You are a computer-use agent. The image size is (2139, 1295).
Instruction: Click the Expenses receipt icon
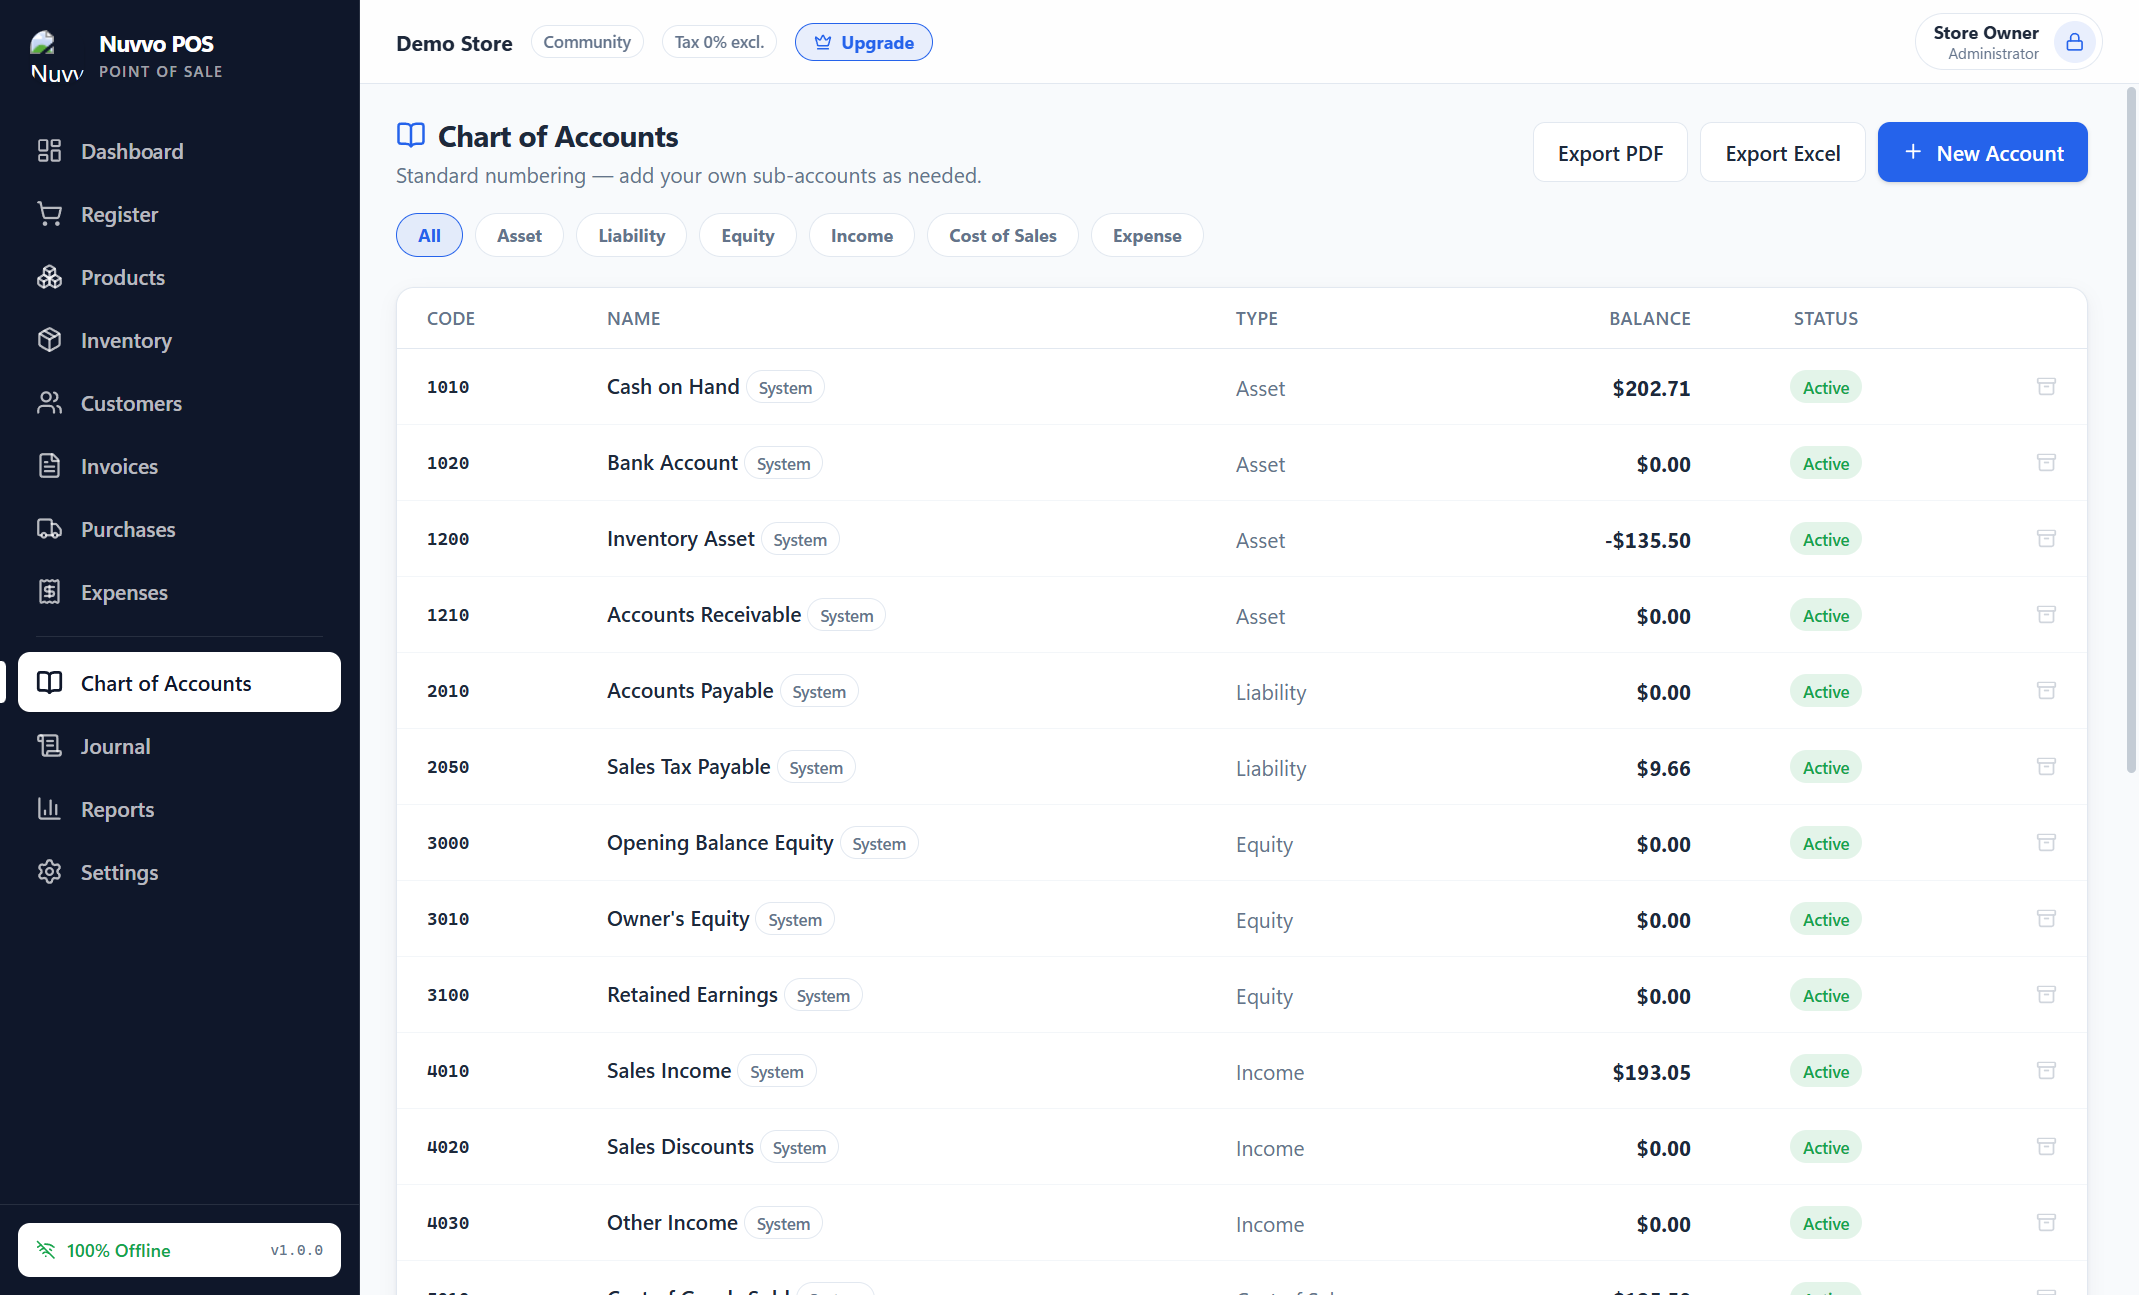click(49, 592)
